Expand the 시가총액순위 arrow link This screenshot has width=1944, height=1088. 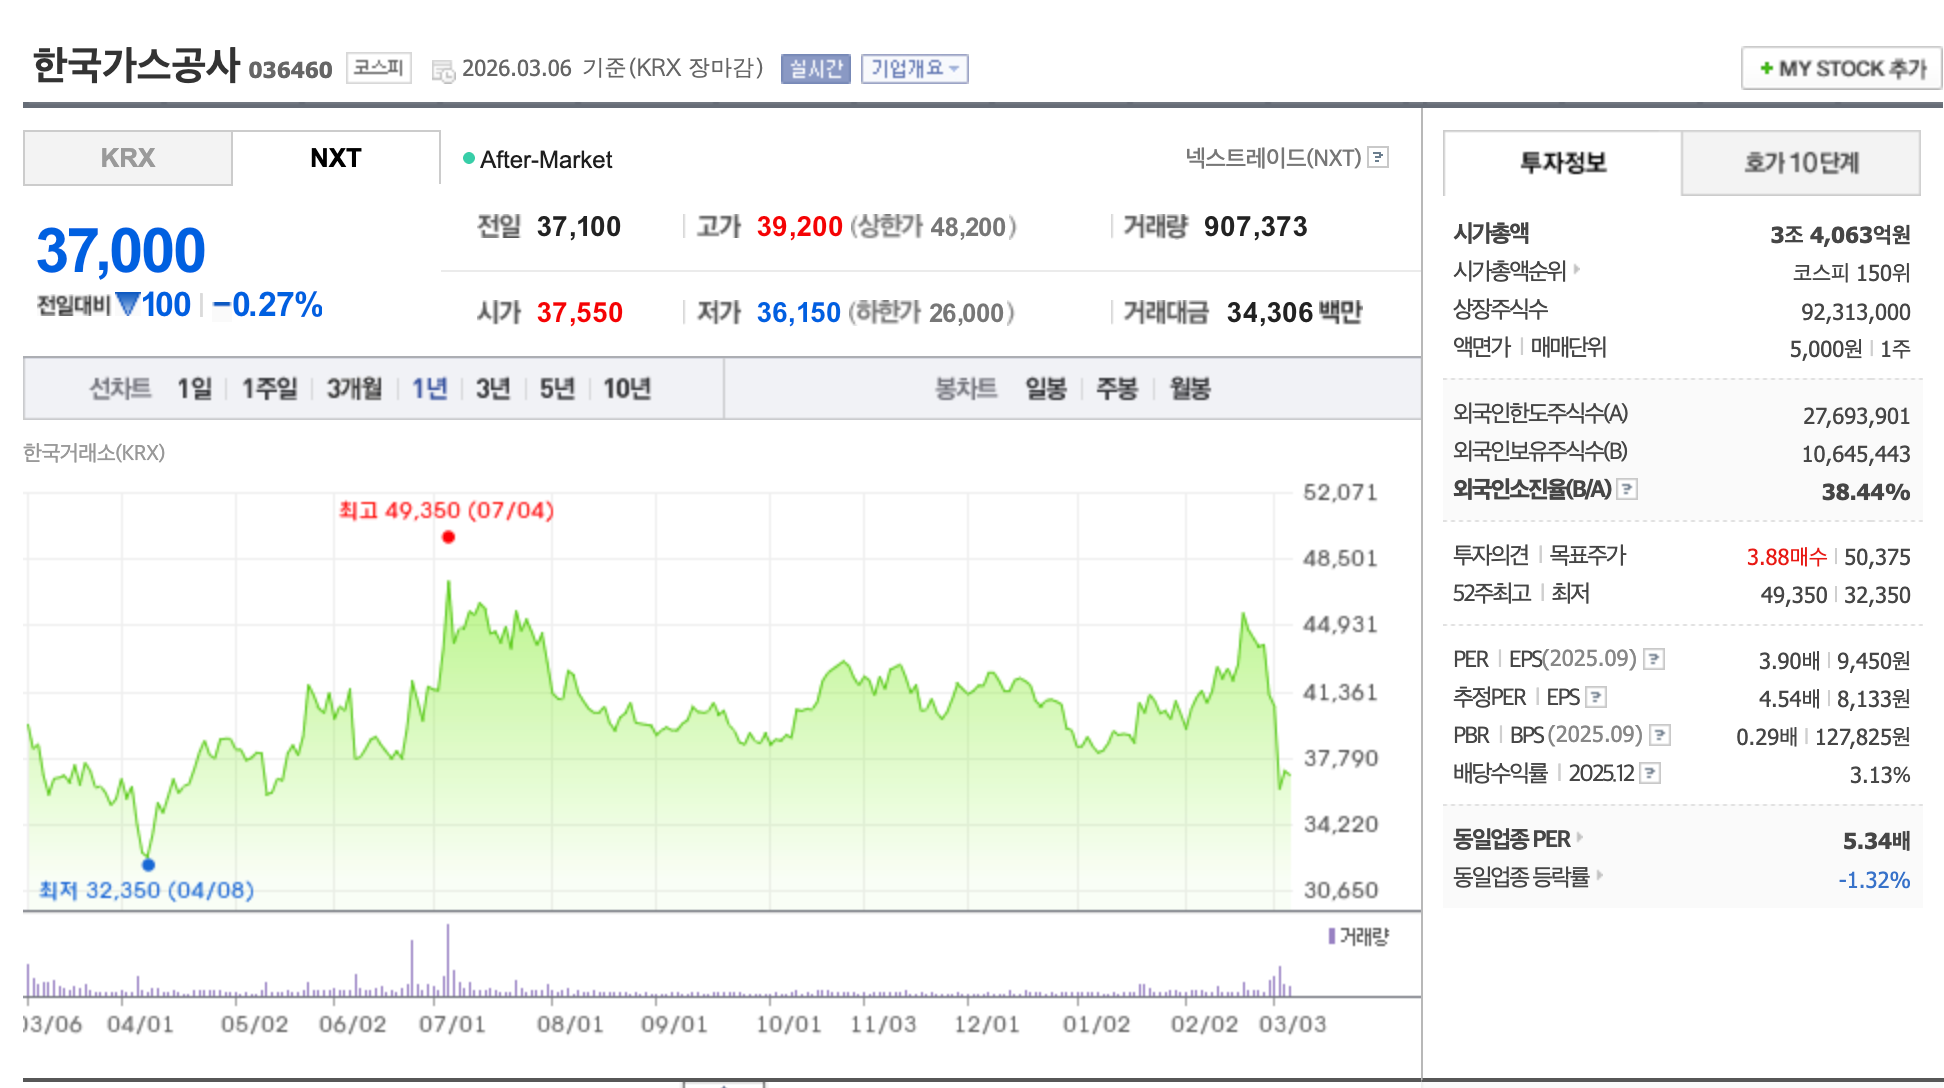coord(1577,269)
